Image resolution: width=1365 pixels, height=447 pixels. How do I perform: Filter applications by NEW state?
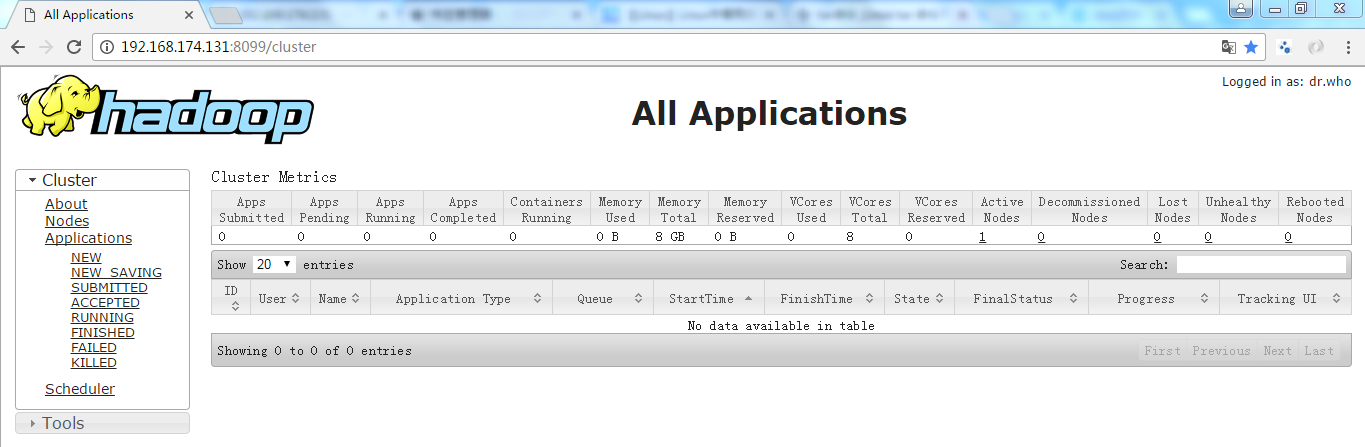point(86,257)
